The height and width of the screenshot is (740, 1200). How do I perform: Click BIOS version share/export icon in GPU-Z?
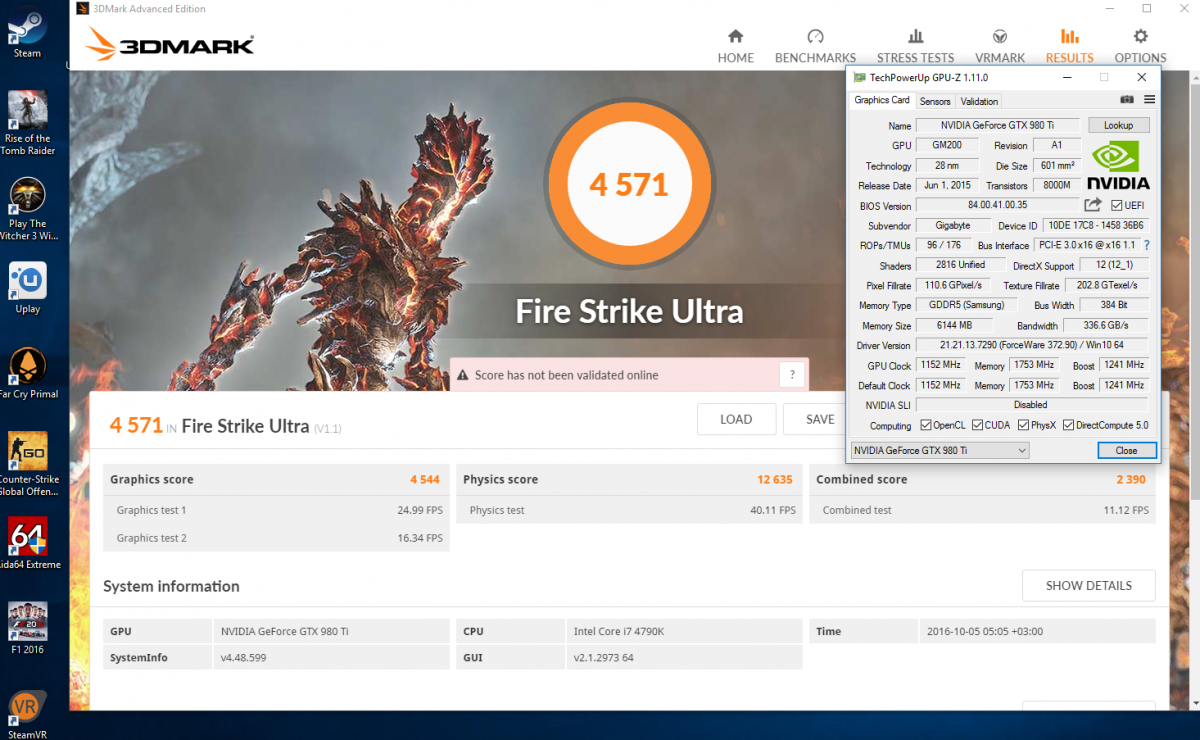[x=1093, y=205]
